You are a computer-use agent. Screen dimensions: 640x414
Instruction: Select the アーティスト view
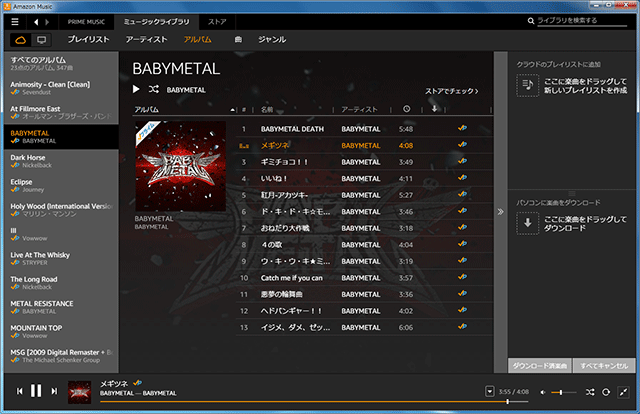point(147,40)
